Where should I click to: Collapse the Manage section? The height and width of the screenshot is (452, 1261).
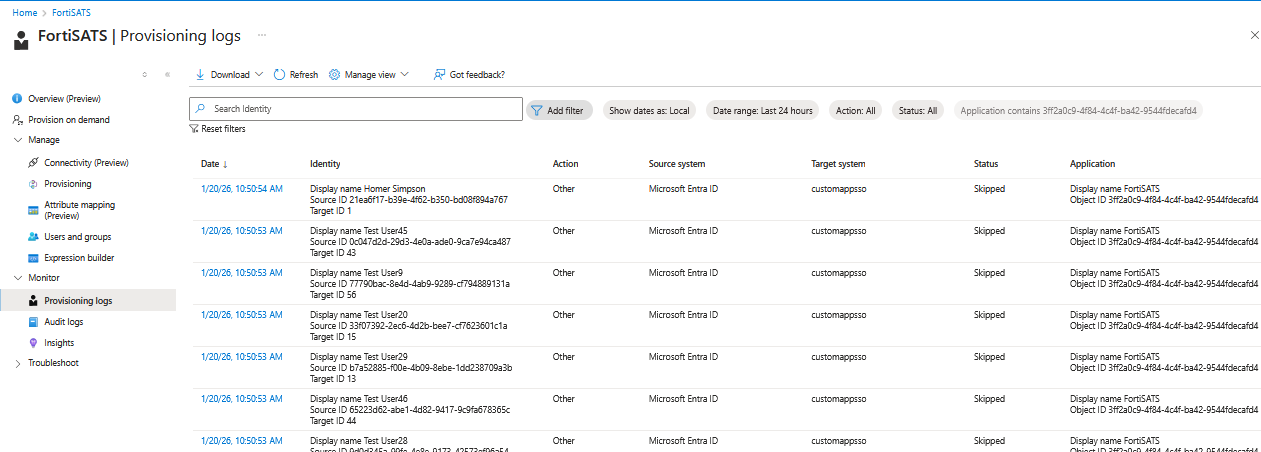[17, 140]
